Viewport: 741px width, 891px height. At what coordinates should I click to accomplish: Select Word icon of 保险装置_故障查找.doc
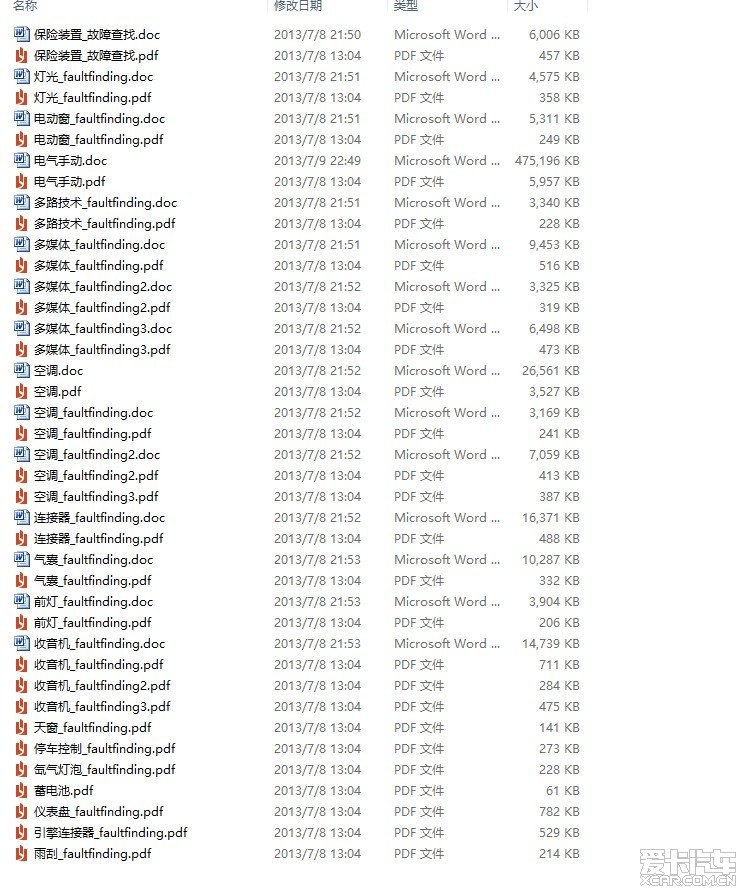click(22, 34)
